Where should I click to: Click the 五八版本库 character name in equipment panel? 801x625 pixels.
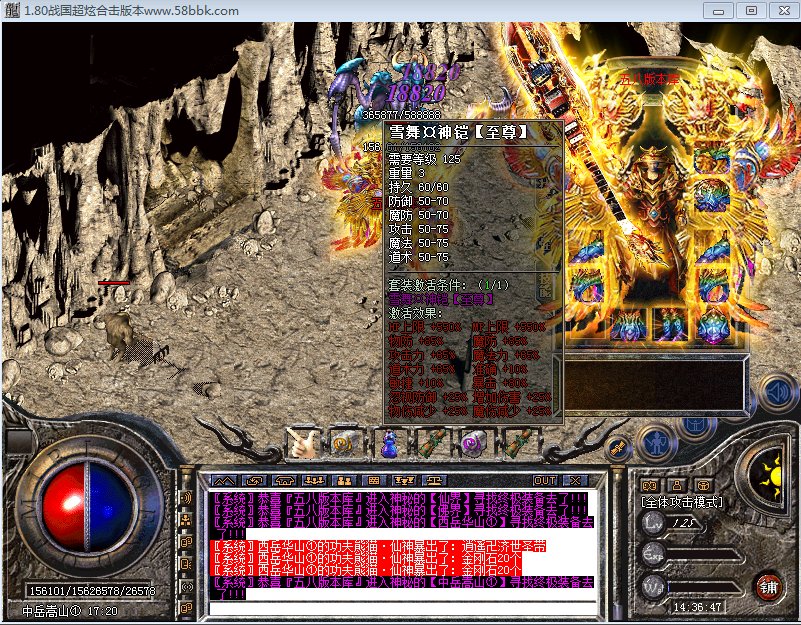tap(649, 79)
